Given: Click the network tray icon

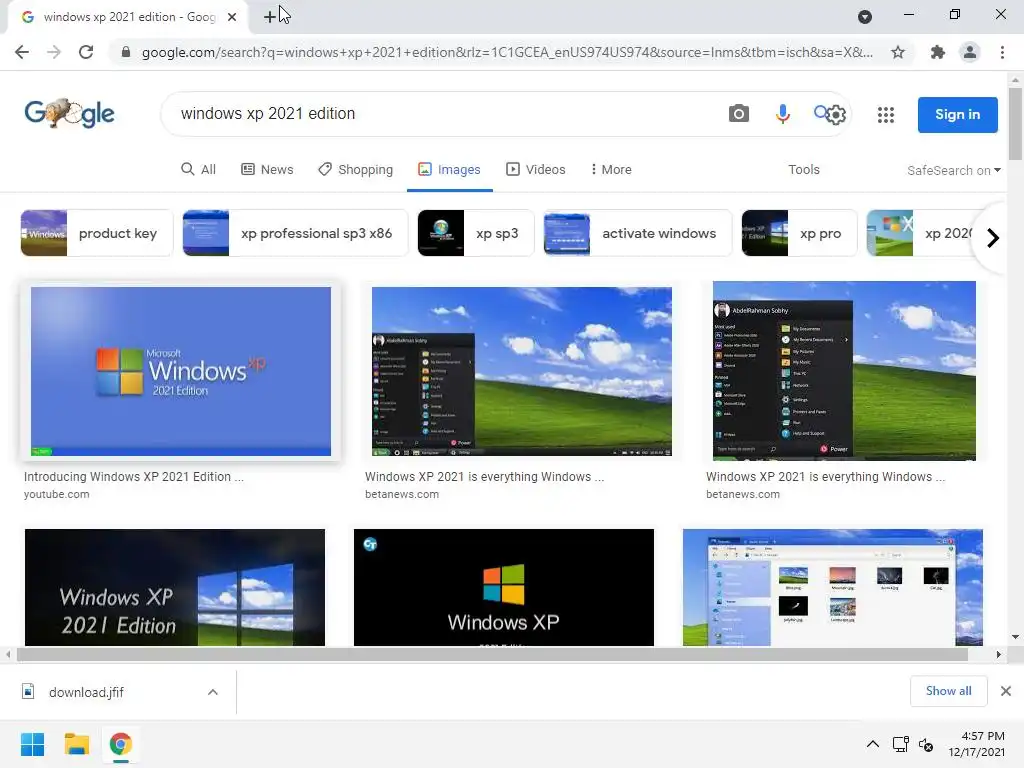Looking at the screenshot, I should click(x=901, y=744).
